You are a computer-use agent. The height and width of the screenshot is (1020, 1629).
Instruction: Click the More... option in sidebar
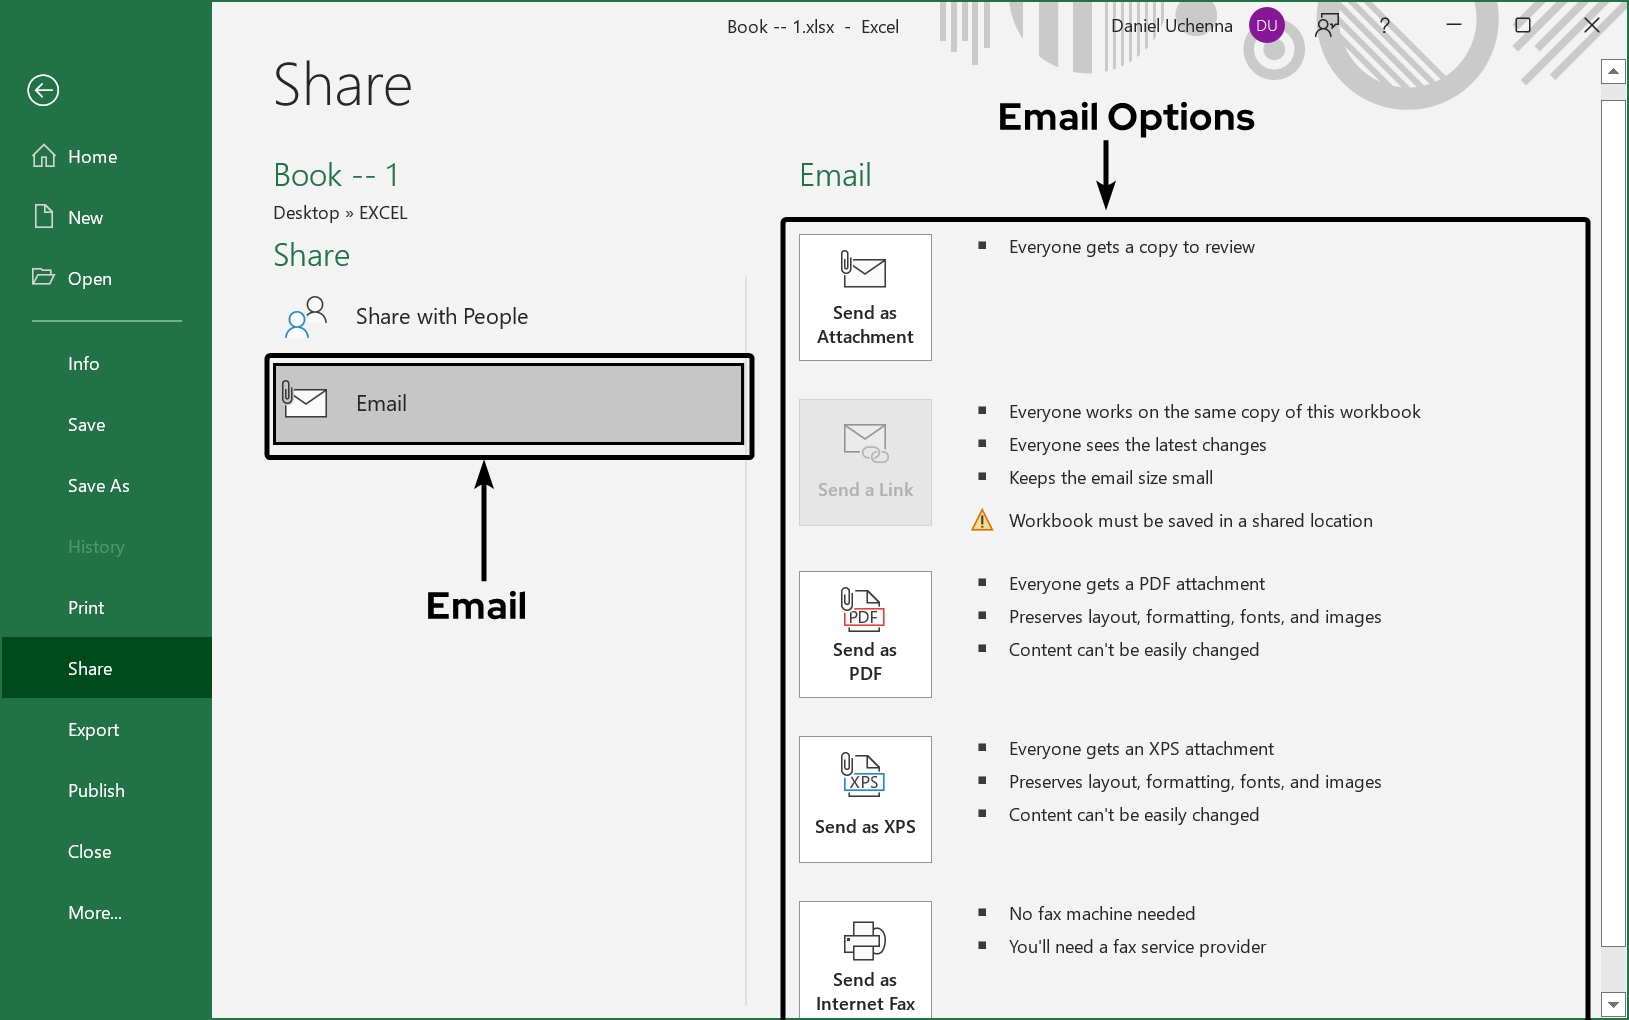point(95,912)
